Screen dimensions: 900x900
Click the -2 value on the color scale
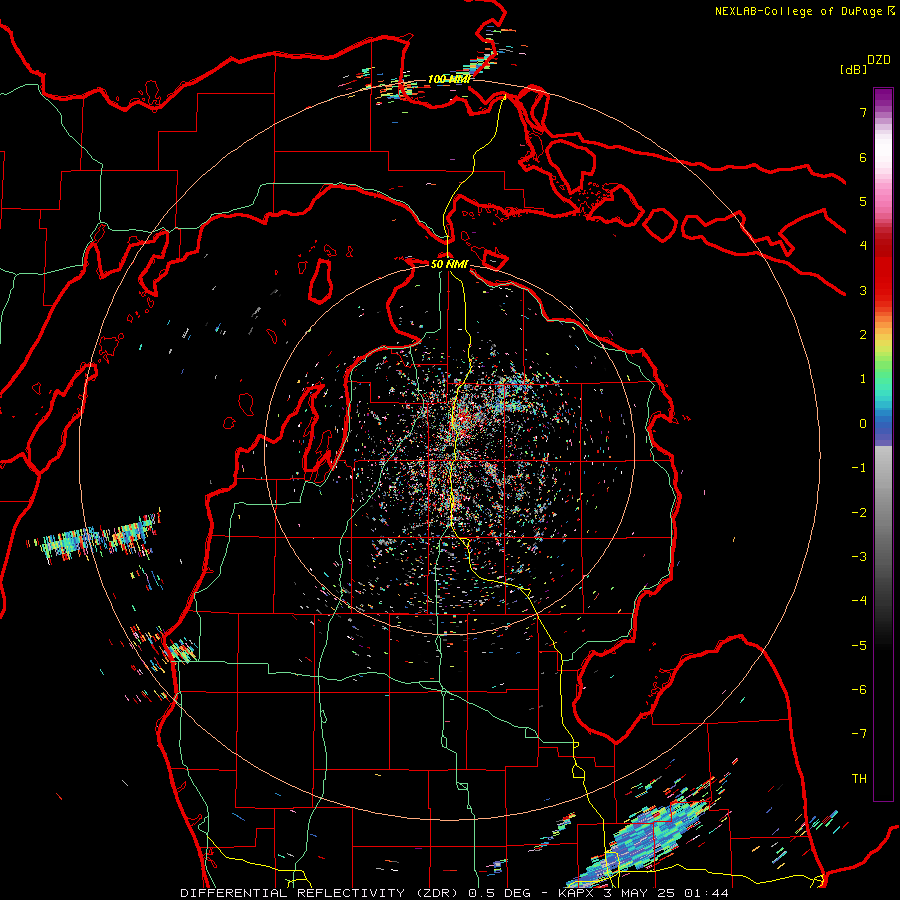(859, 513)
